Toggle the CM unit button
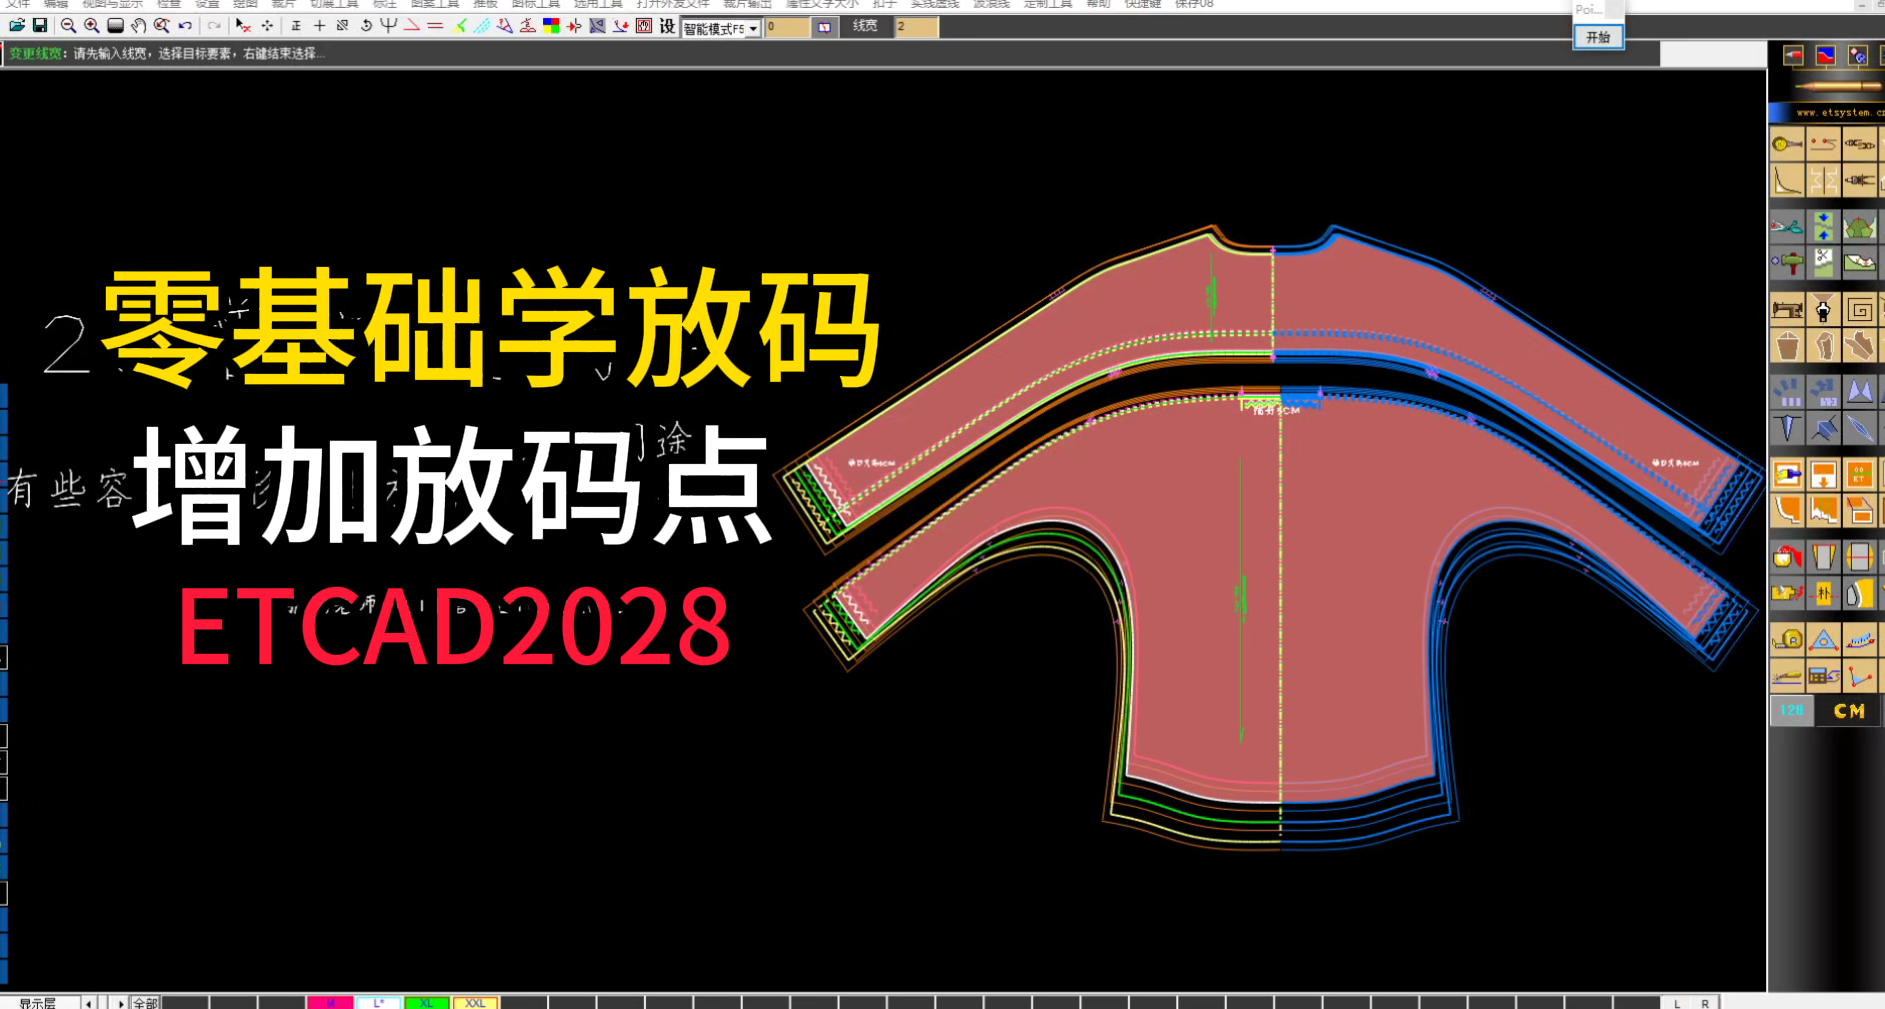This screenshot has height=1009, width=1885. [x=1849, y=711]
